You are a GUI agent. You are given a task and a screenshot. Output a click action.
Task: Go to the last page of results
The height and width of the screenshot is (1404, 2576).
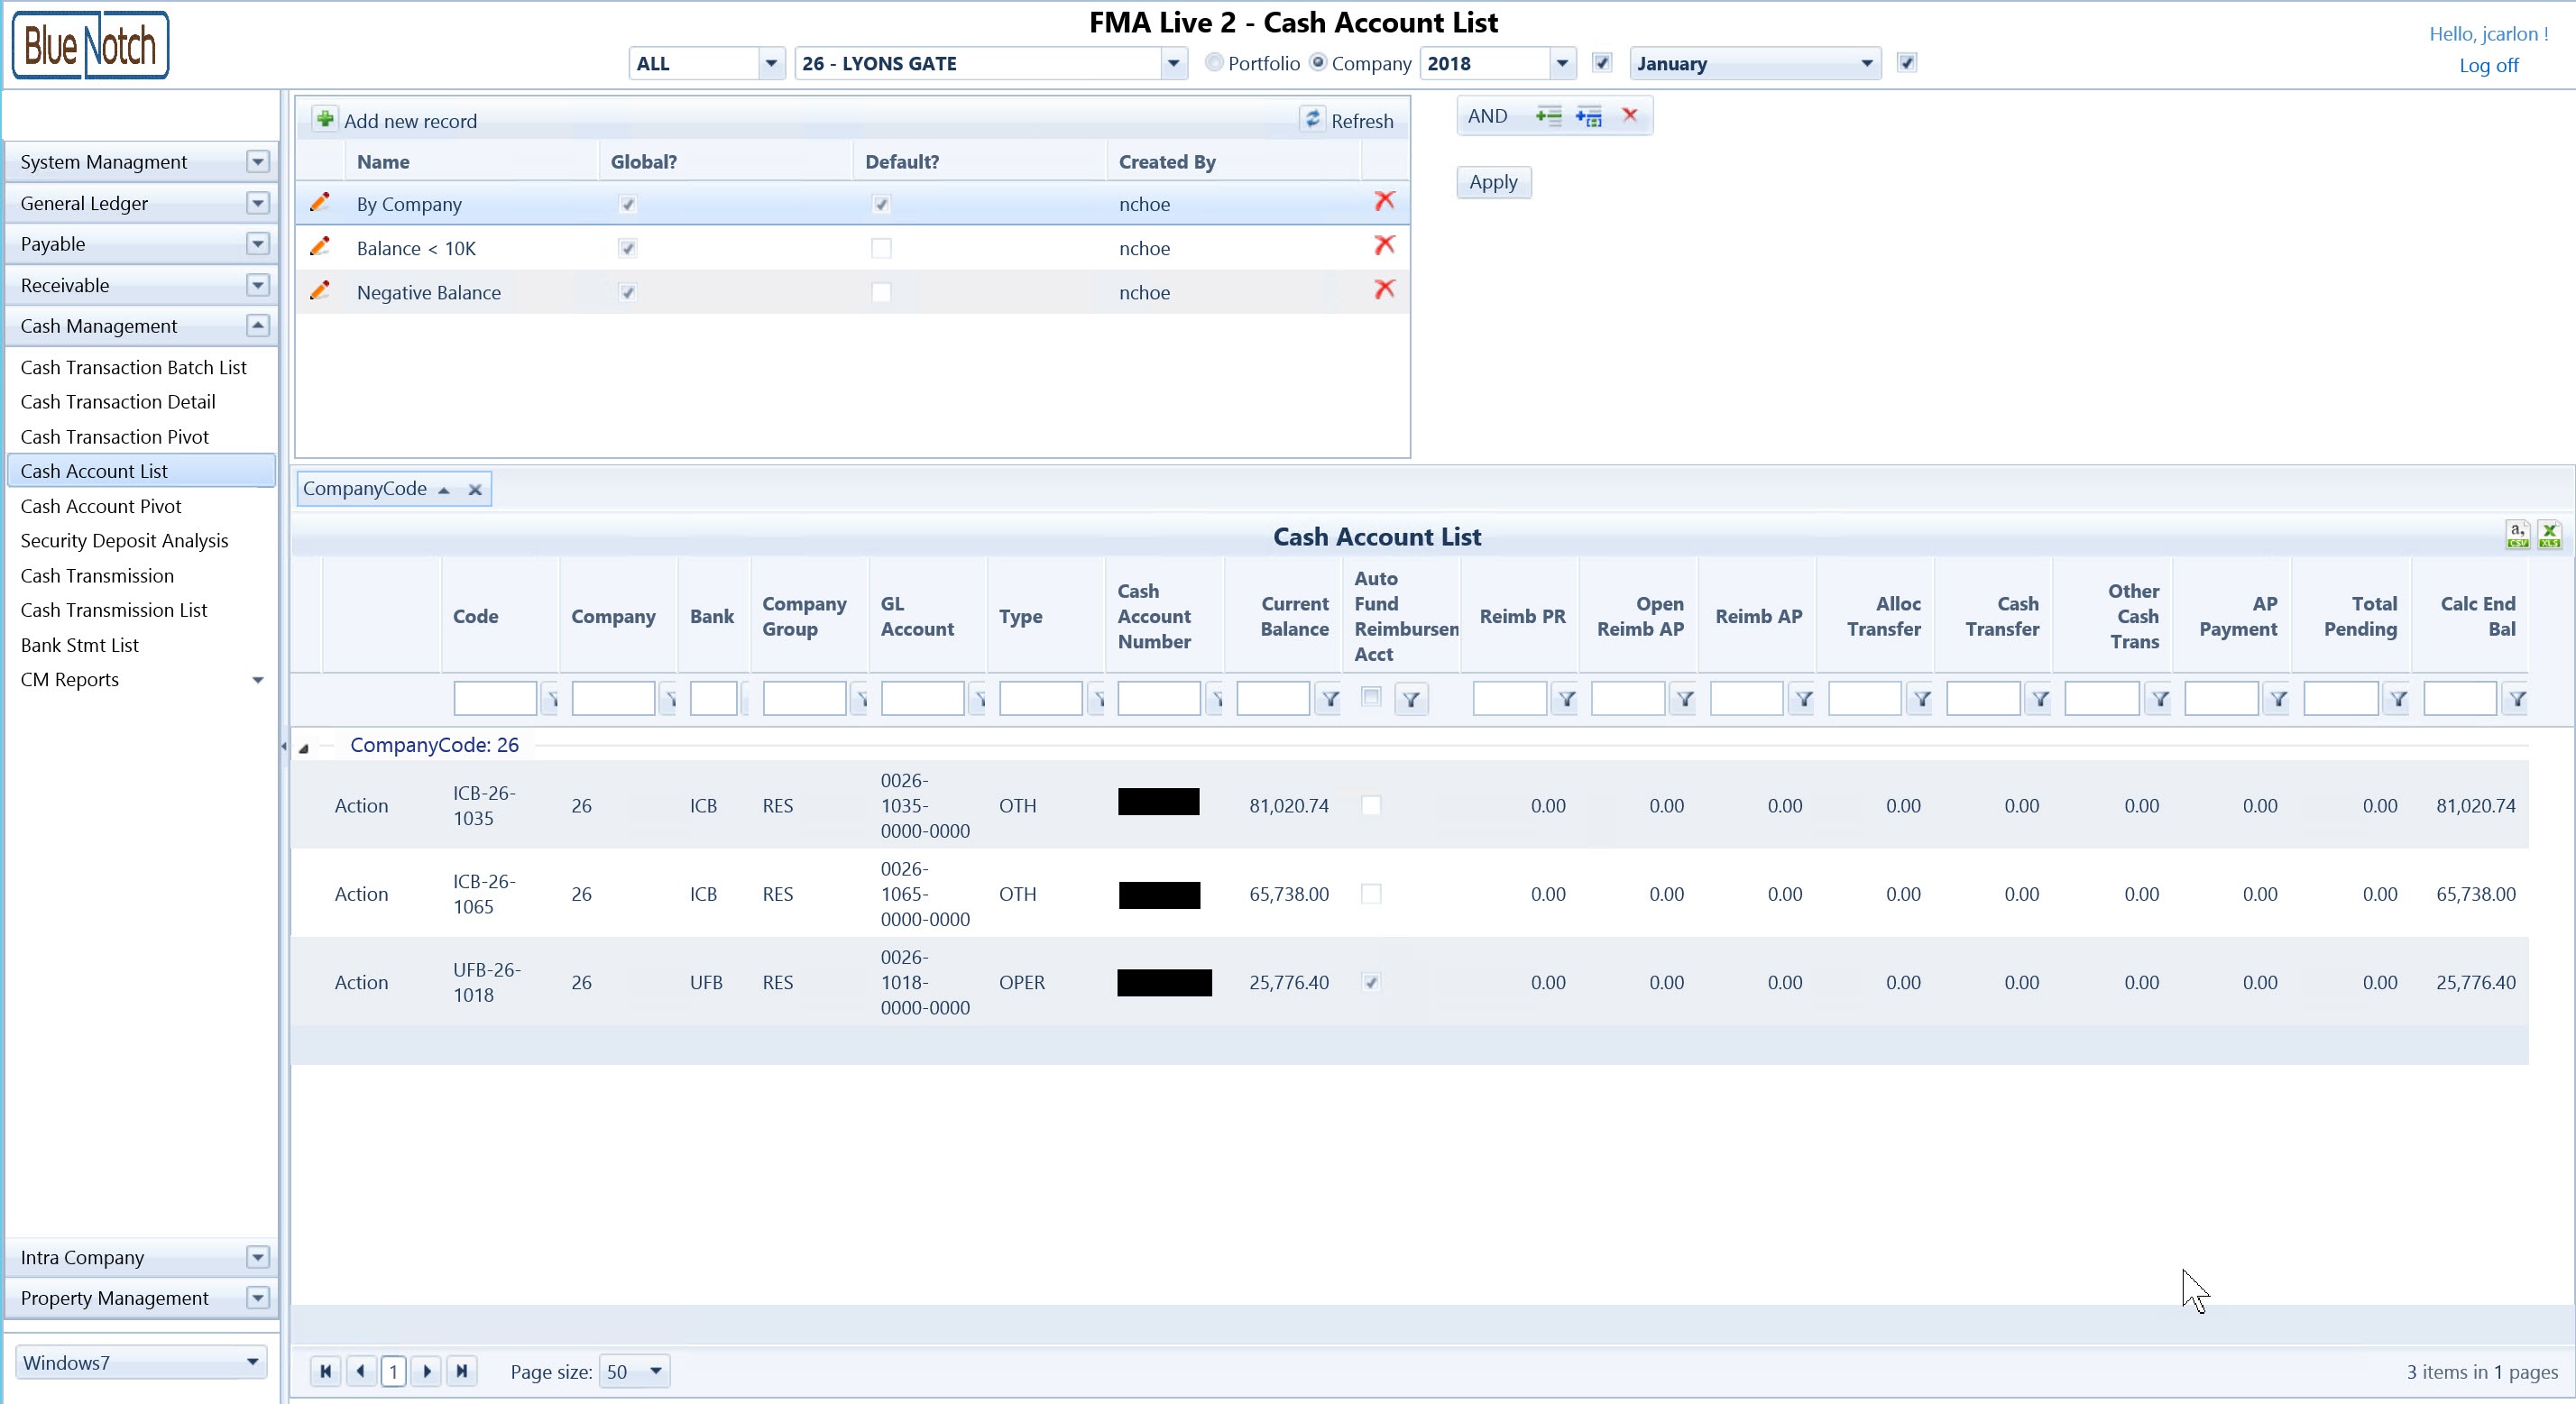click(x=462, y=1371)
